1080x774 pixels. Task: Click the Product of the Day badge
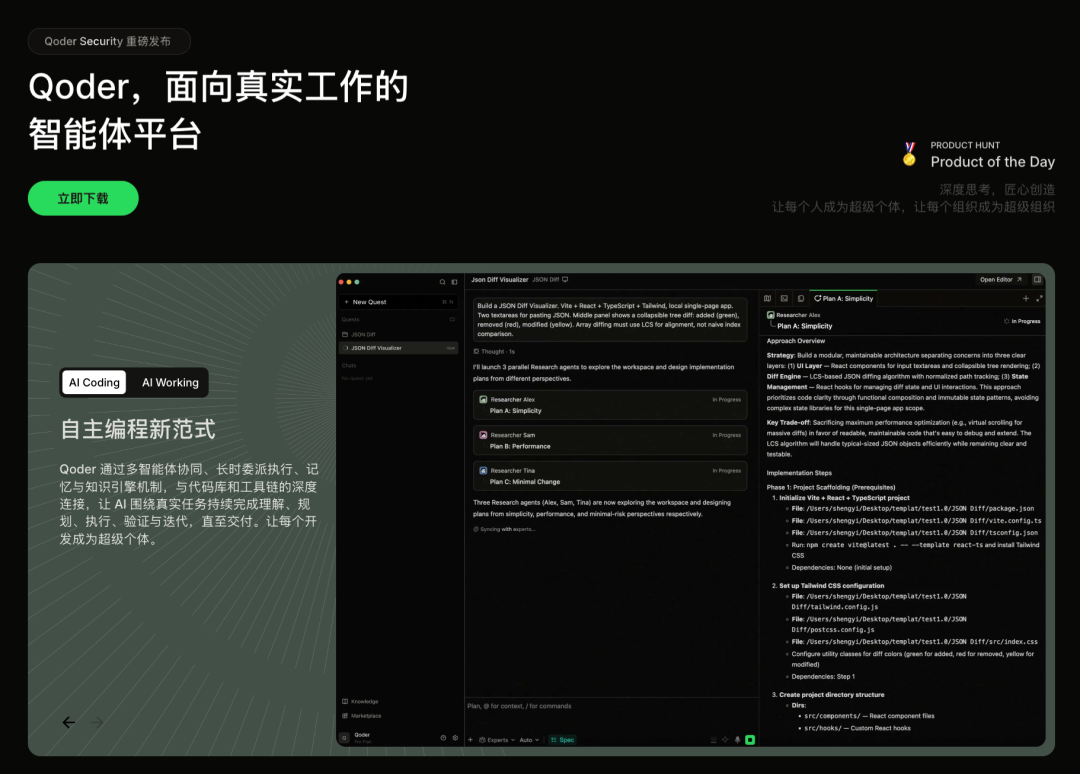(x=979, y=155)
